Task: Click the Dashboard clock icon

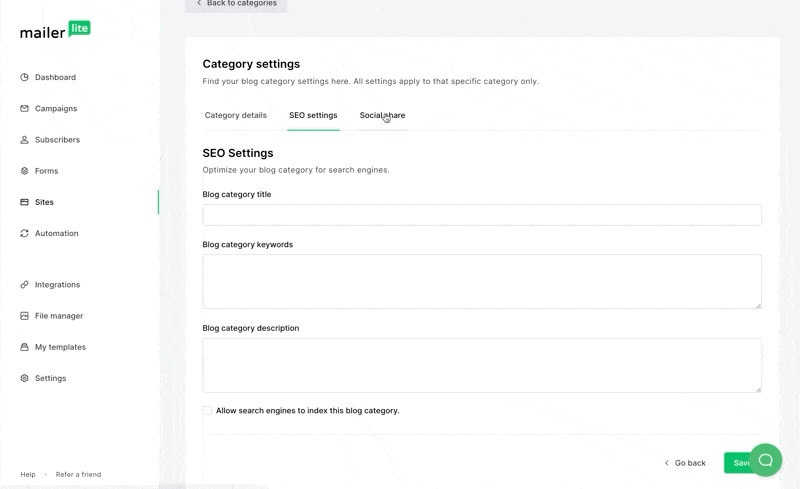Action: tap(25, 77)
